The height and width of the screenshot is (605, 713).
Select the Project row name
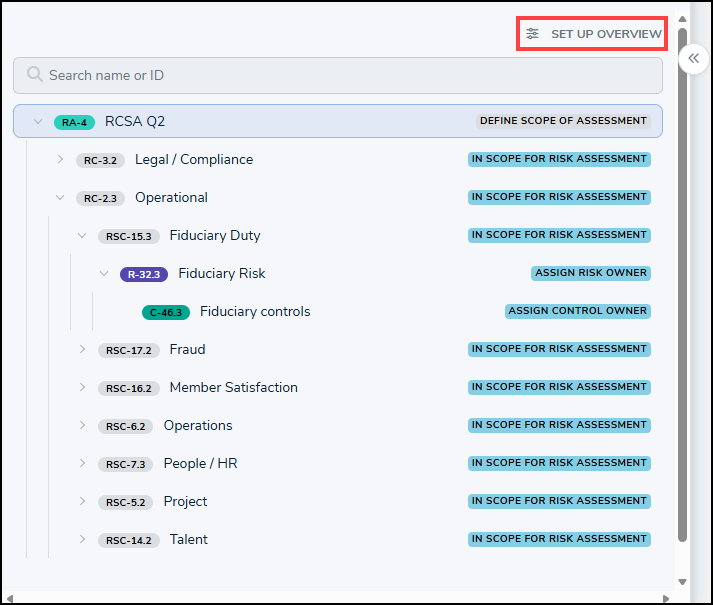click(x=185, y=502)
